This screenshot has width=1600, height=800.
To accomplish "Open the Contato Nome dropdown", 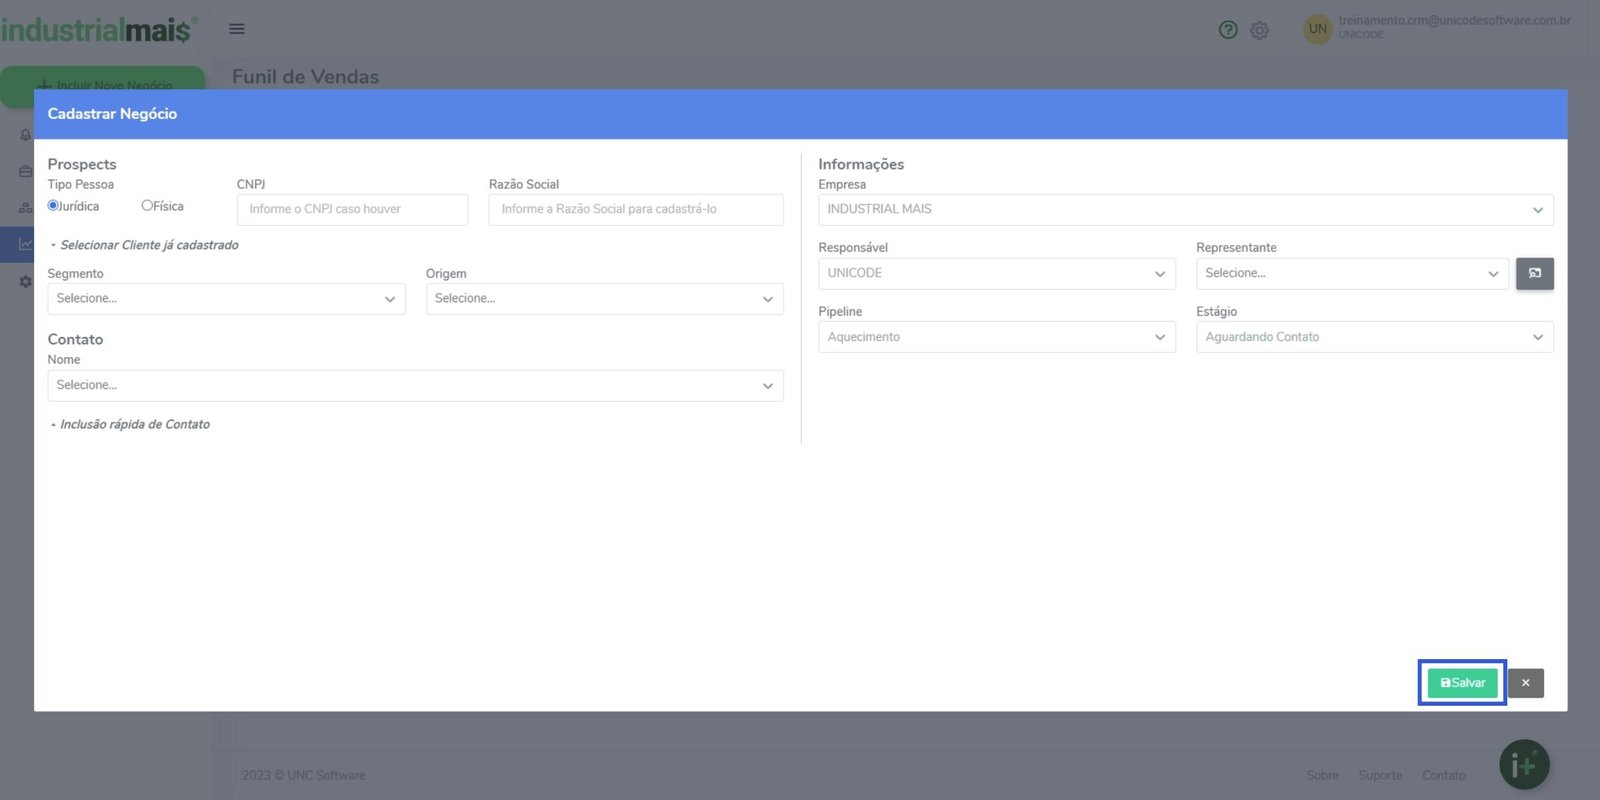I will click(415, 386).
